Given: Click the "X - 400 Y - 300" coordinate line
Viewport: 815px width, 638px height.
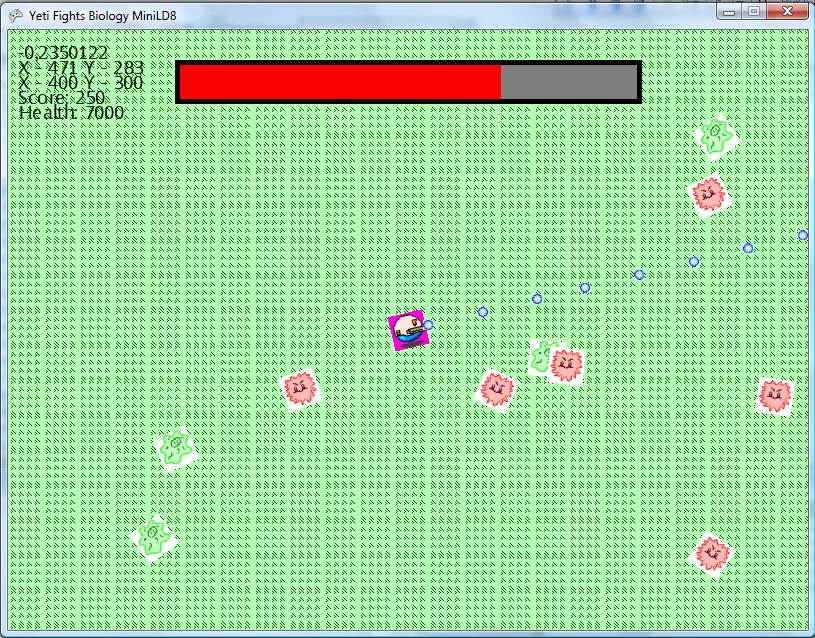Looking at the screenshot, I should click(81, 82).
